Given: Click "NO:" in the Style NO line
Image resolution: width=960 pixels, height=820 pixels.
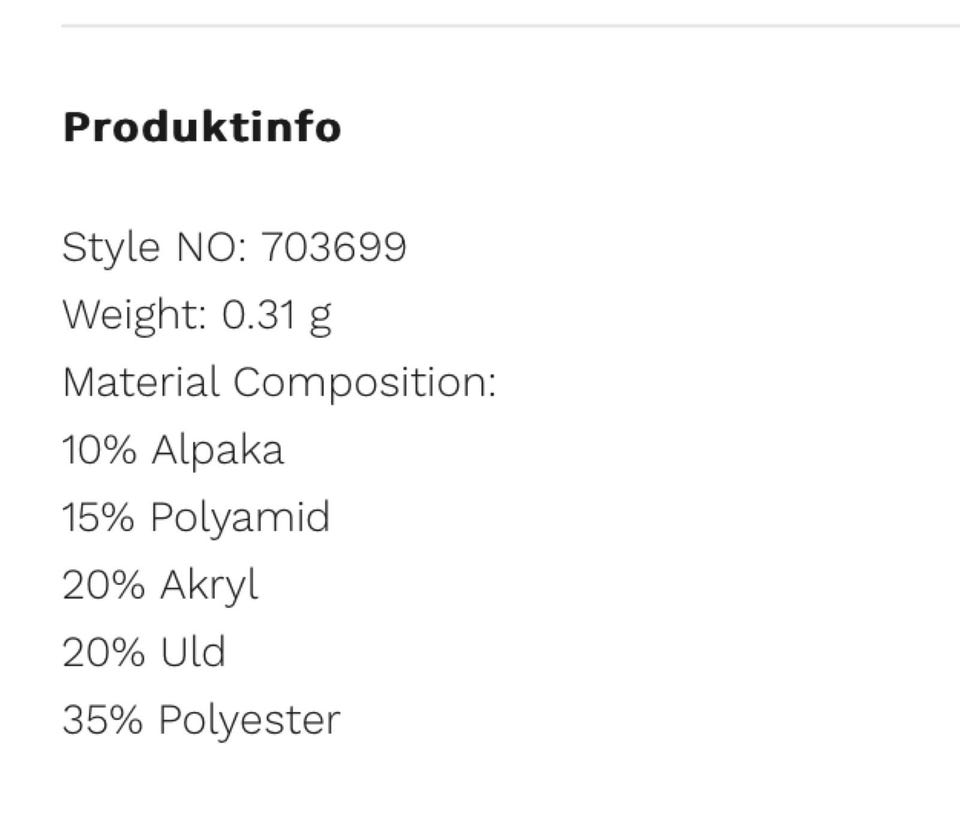Looking at the screenshot, I should [x=211, y=247].
